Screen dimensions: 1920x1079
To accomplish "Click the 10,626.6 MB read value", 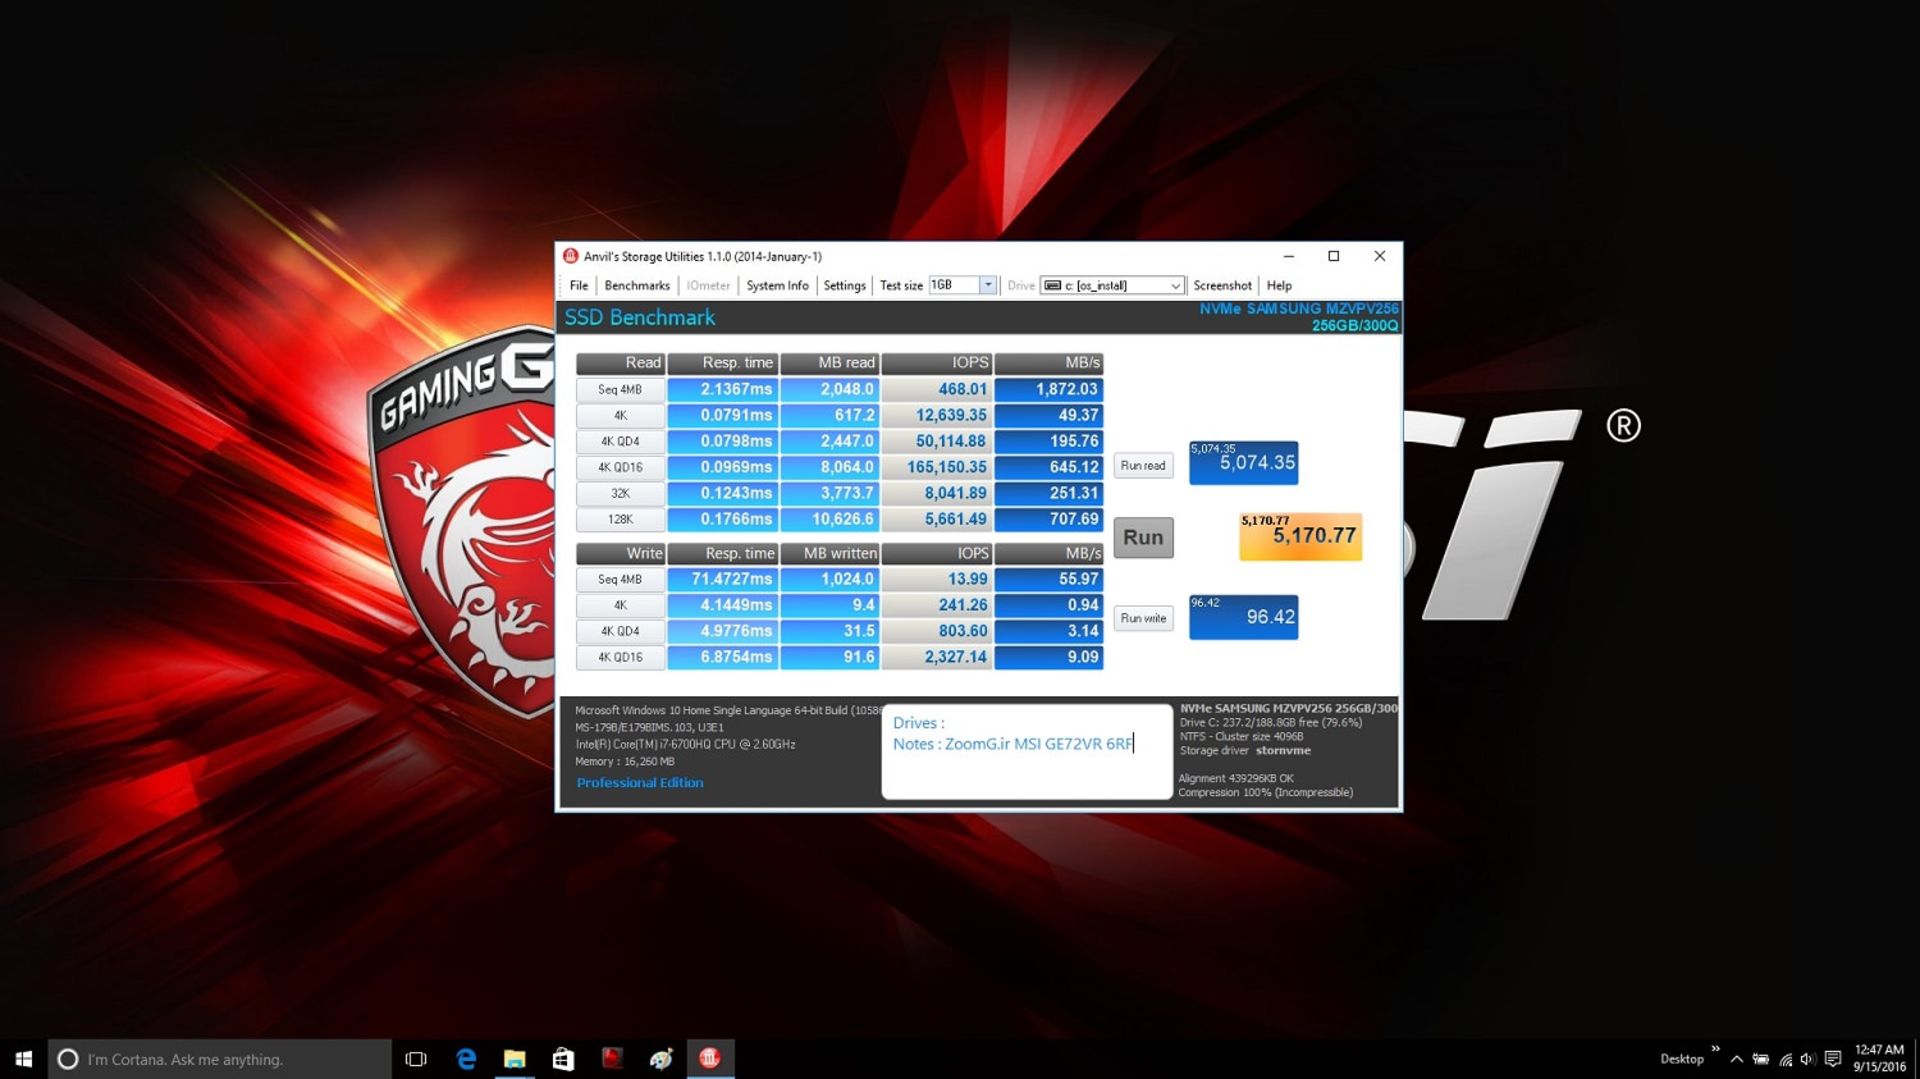I will pos(829,520).
